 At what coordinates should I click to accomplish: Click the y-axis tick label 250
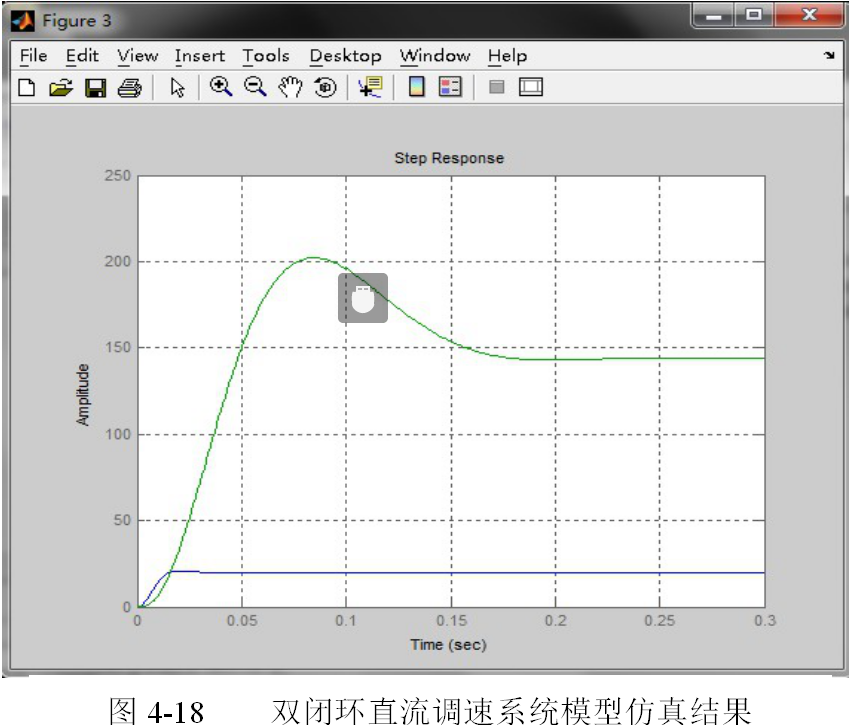(118, 176)
